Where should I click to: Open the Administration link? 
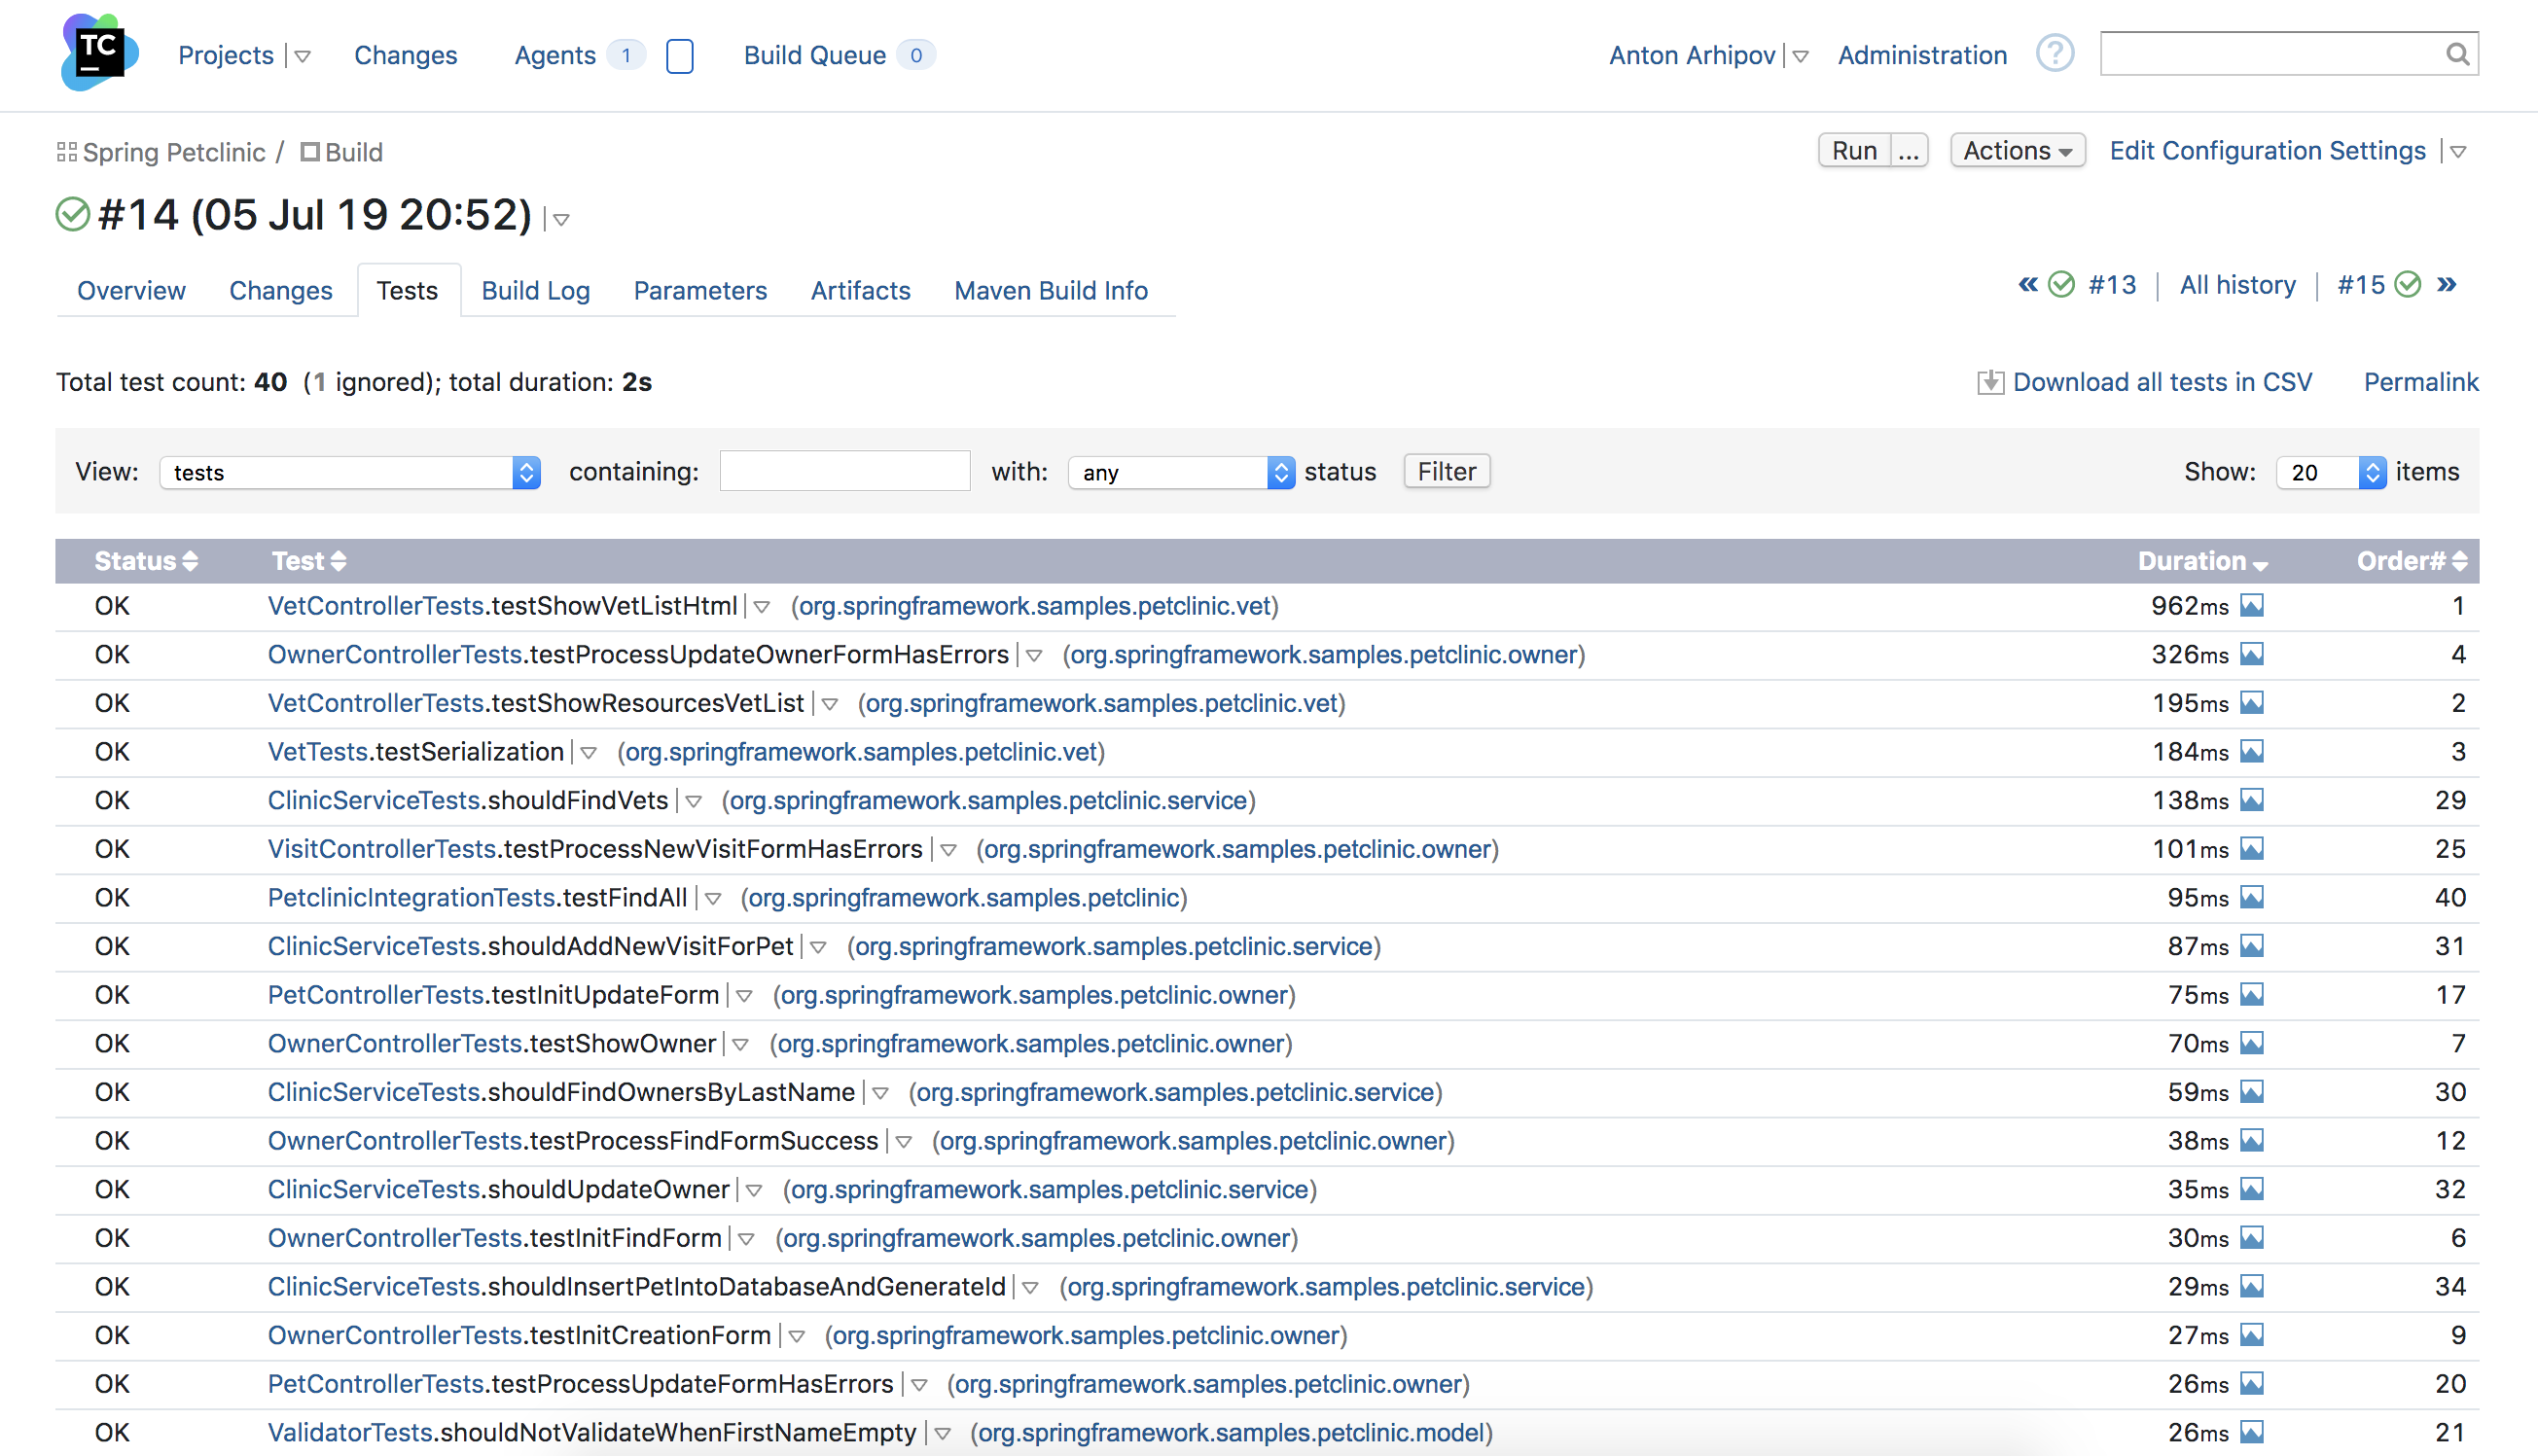(1922, 55)
